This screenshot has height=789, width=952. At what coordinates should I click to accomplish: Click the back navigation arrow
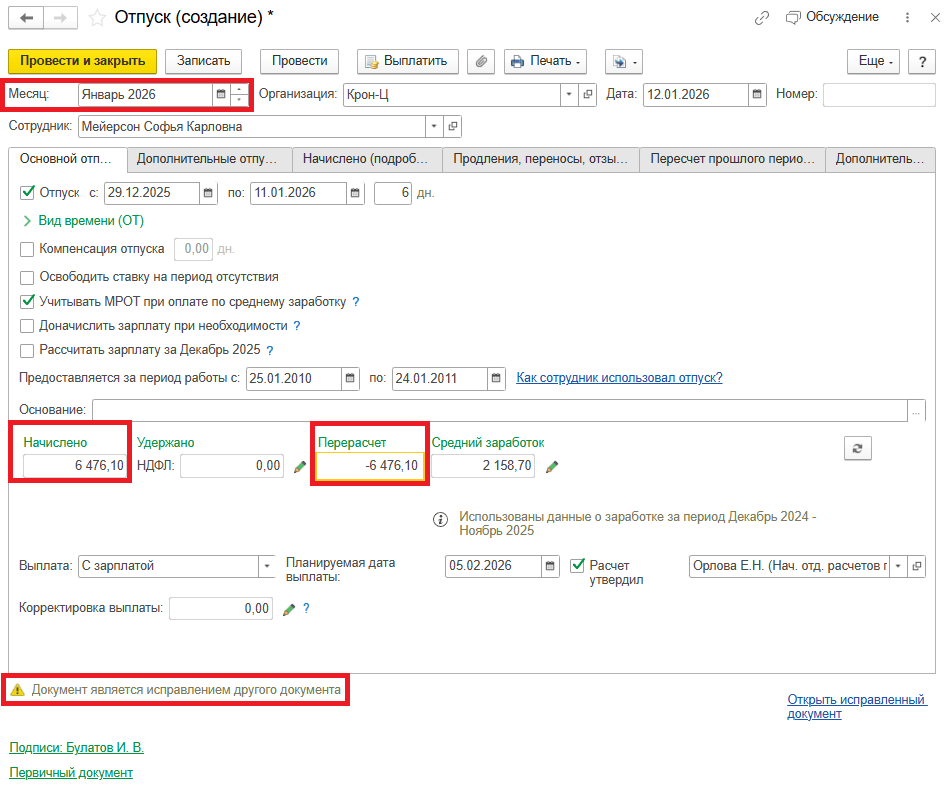pos(27,18)
